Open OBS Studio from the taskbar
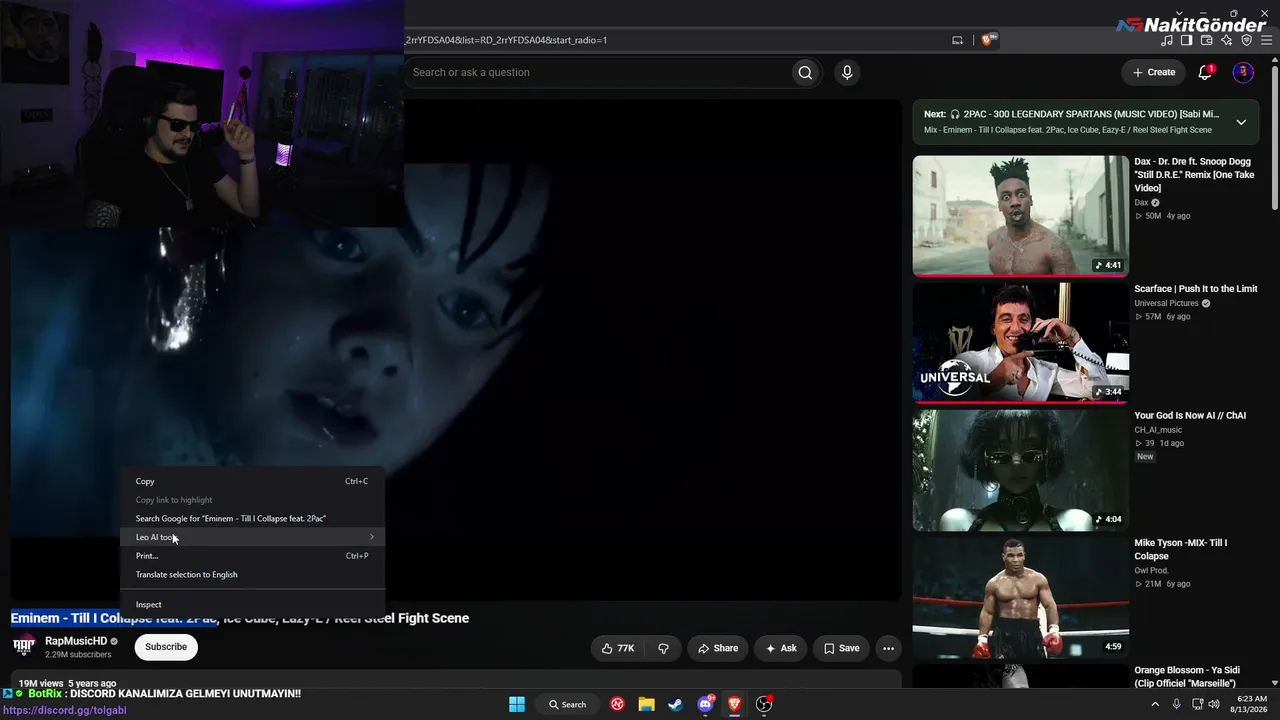This screenshot has height=720, width=1280. pyautogui.click(x=764, y=704)
